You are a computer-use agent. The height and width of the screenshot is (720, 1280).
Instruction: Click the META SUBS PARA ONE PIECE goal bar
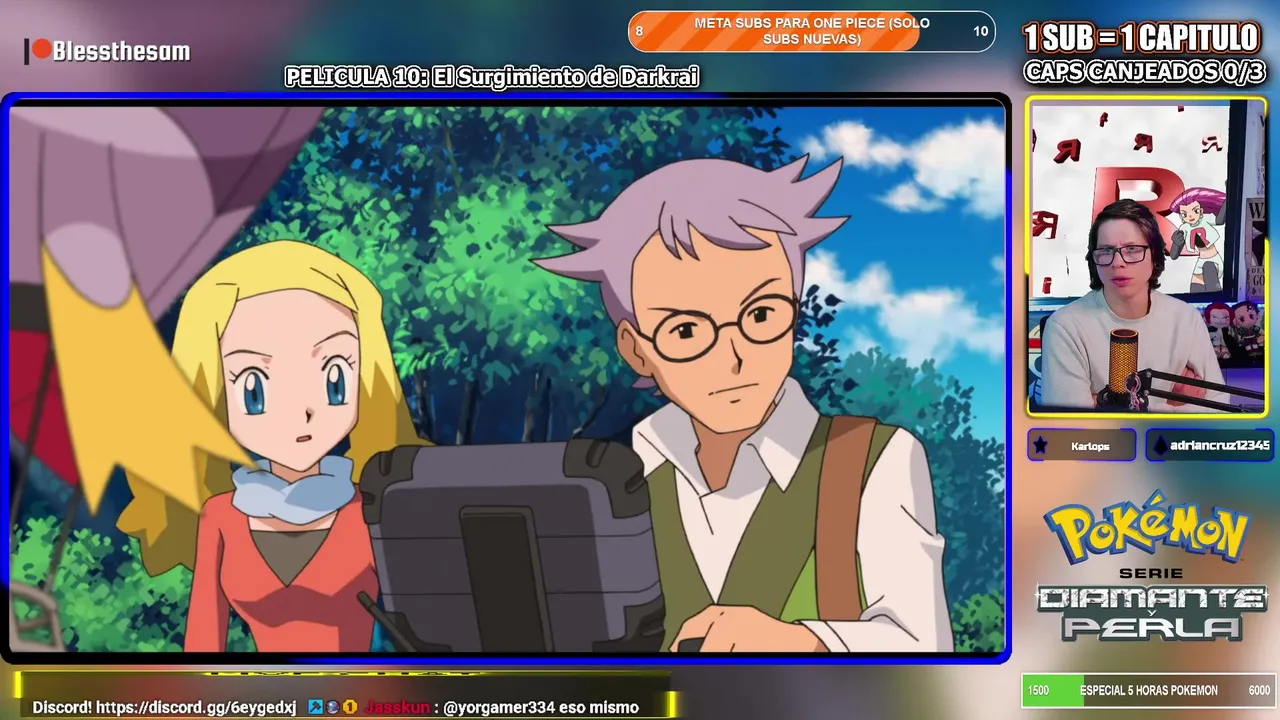[x=811, y=31]
